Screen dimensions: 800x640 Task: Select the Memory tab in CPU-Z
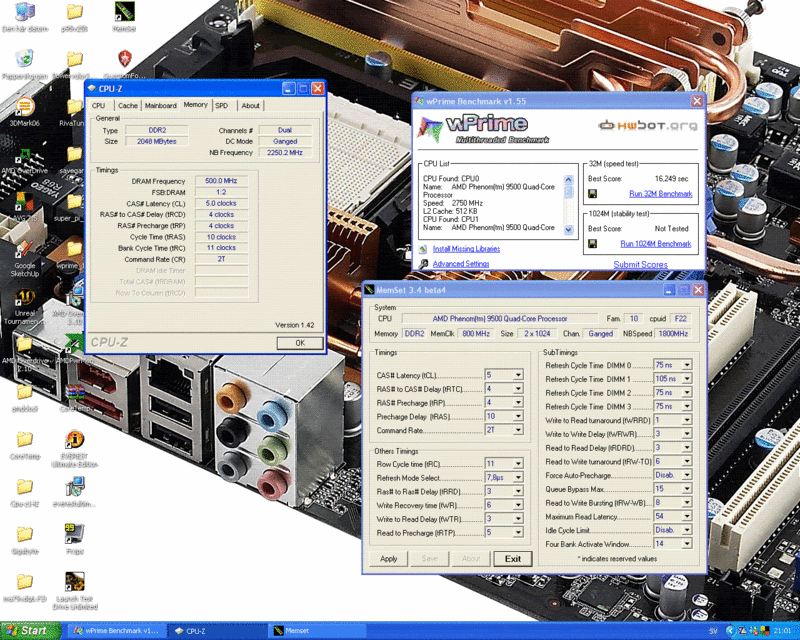coord(195,105)
